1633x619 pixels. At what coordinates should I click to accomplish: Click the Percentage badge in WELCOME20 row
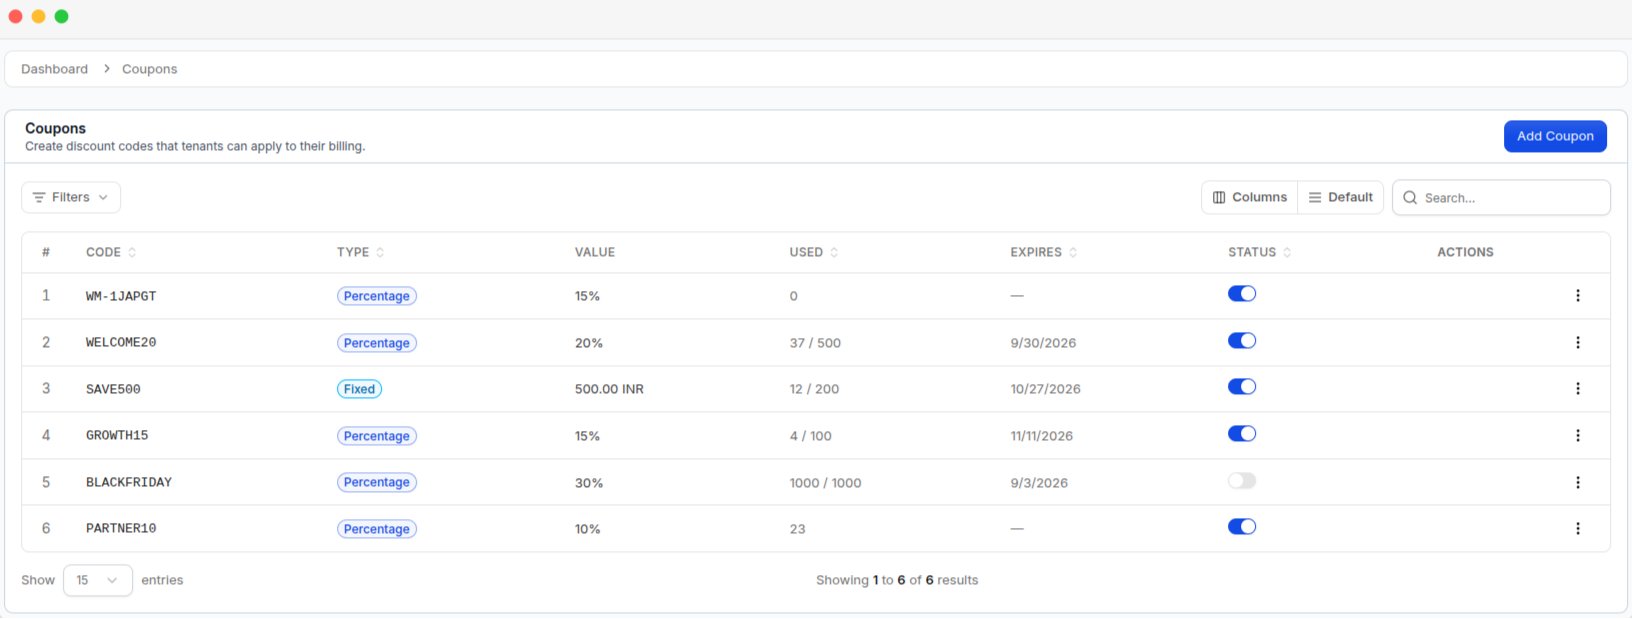click(x=376, y=343)
